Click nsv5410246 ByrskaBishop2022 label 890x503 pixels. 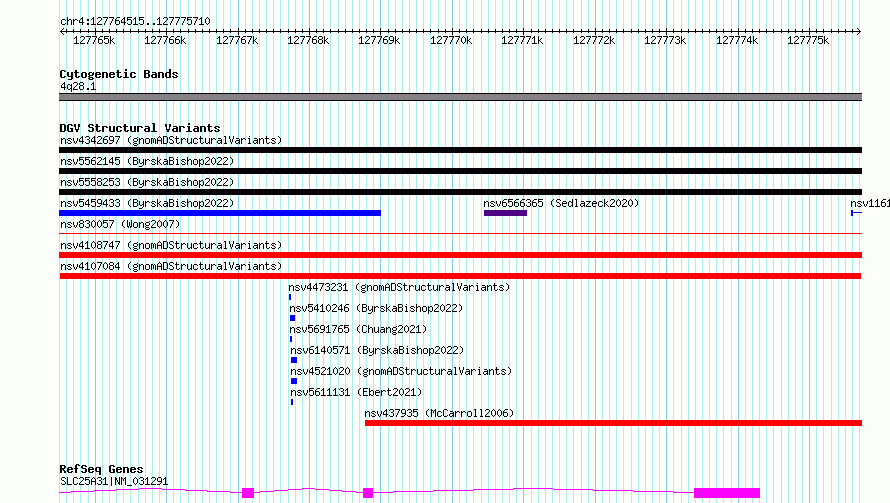[x=376, y=308]
